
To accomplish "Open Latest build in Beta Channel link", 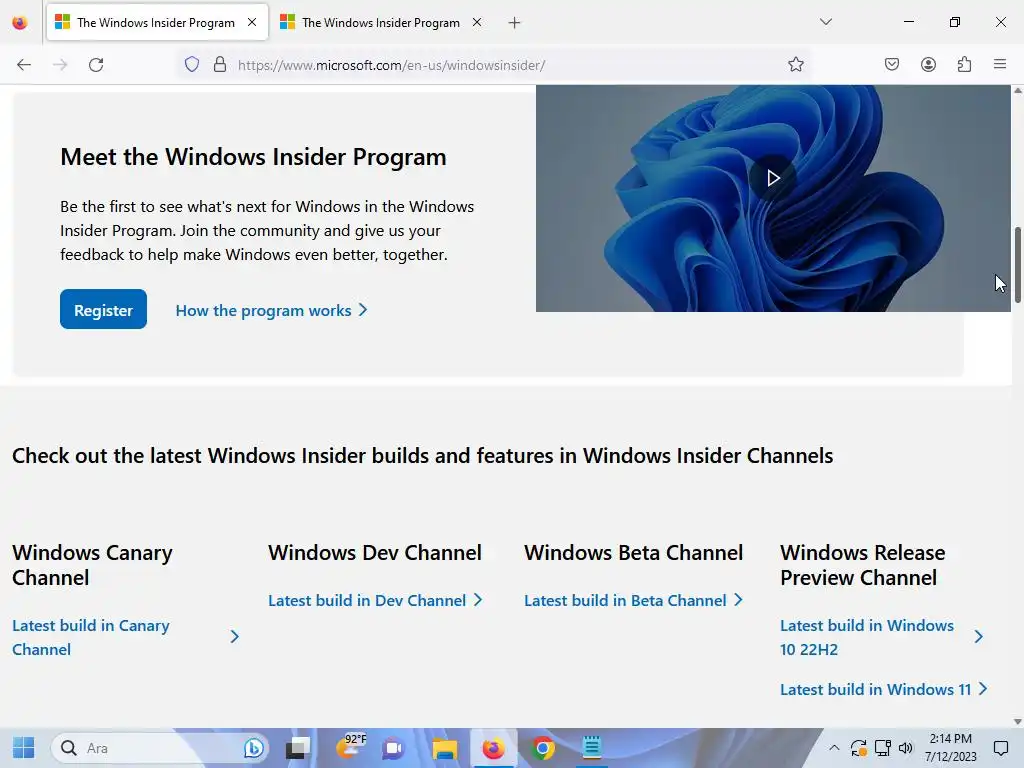I will coord(633,600).
